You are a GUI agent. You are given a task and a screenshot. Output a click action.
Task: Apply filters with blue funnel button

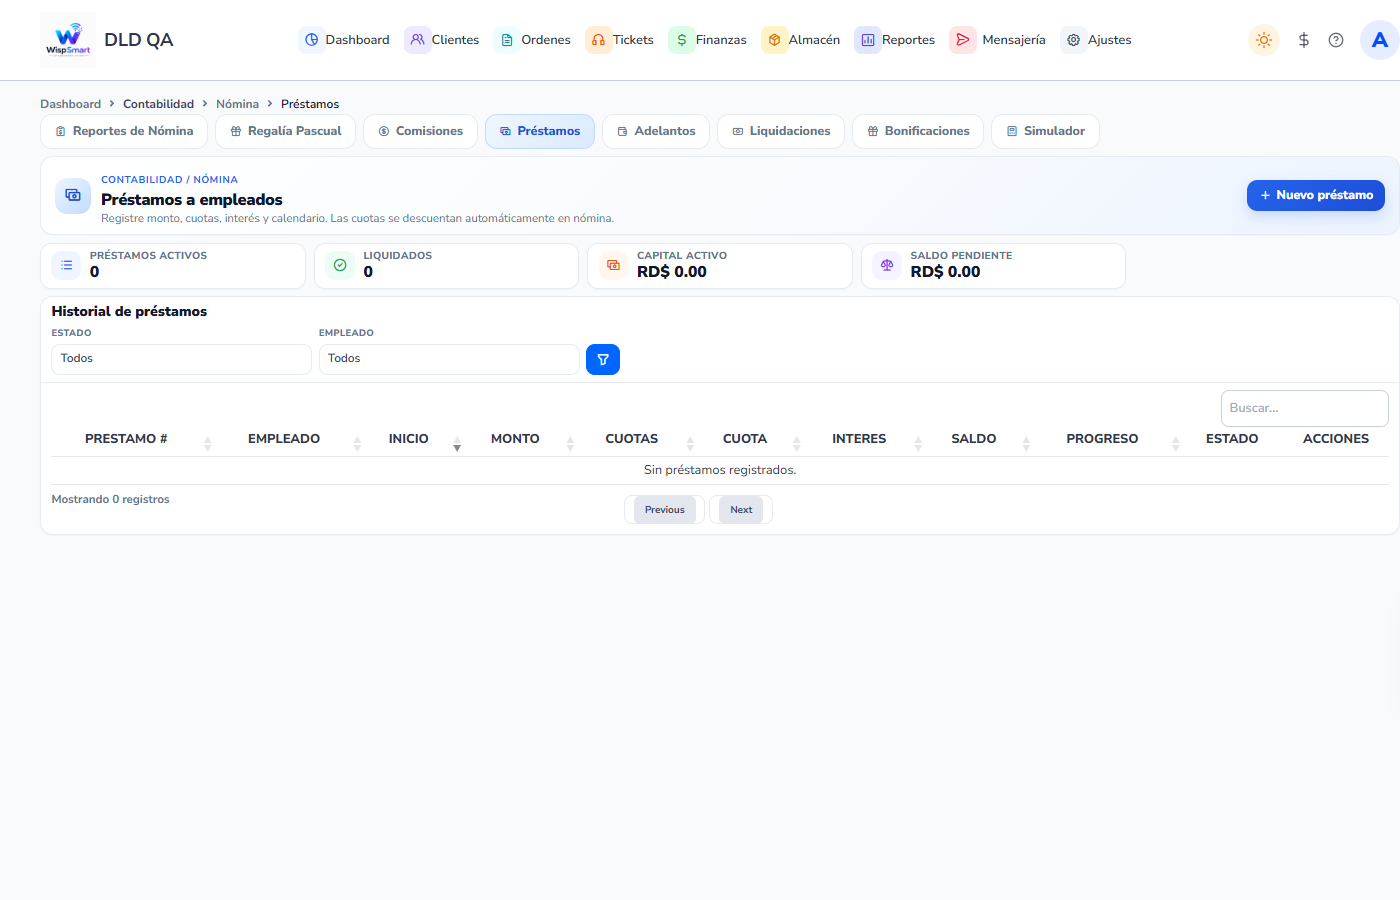[x=603, y=359]
